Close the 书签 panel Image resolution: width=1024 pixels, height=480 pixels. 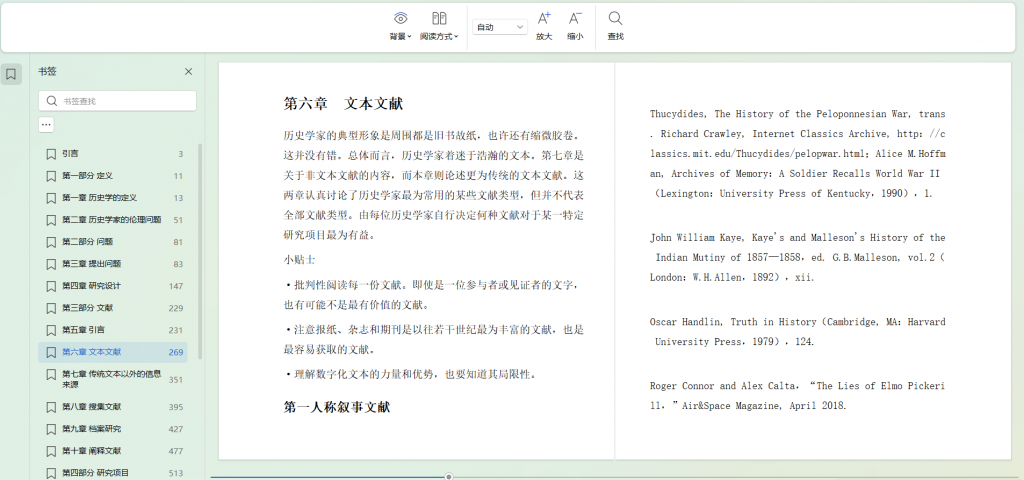[188, 72]
